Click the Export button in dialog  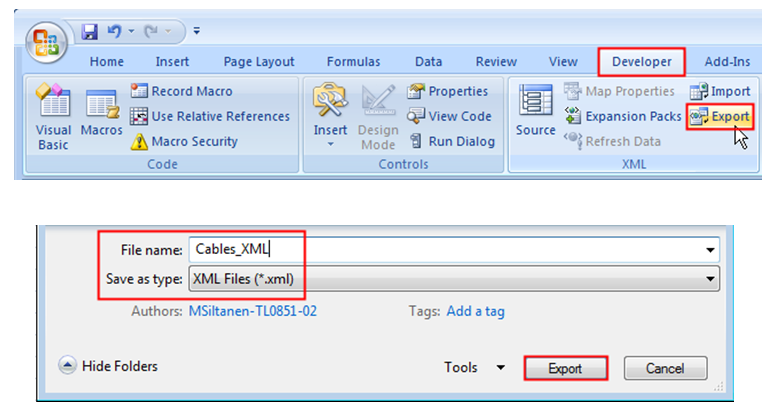coord(565,368)
